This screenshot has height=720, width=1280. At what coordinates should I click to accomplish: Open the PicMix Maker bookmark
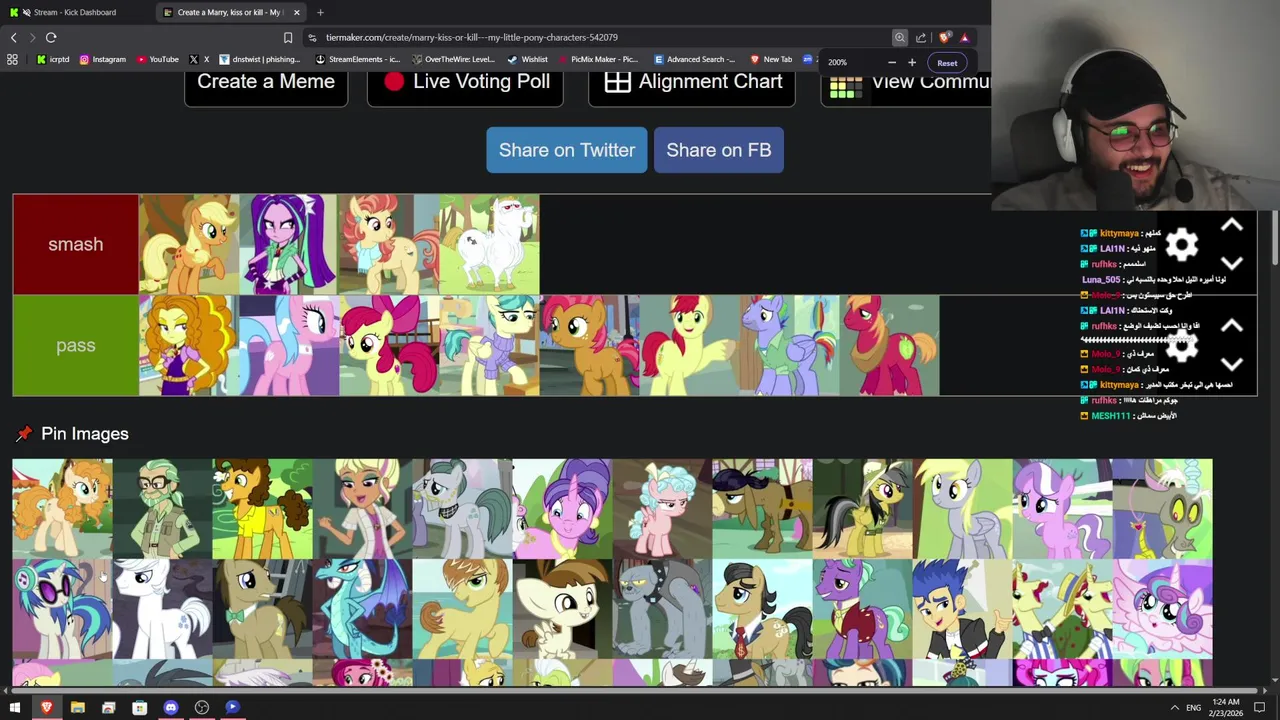(597, 59)
